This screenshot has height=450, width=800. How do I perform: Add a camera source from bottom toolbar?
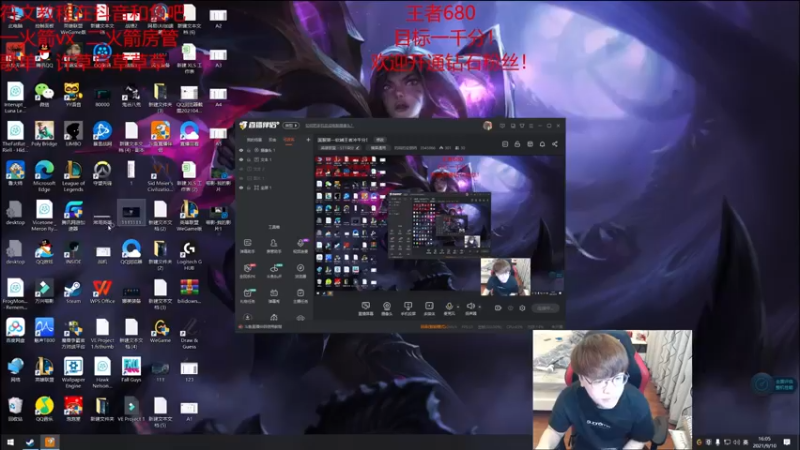pos(387,308)
